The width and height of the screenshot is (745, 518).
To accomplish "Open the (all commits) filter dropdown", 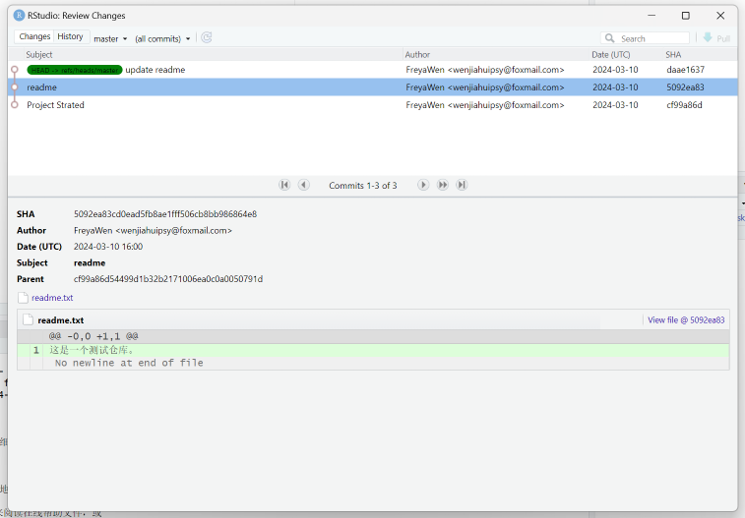I will [162, 39].
